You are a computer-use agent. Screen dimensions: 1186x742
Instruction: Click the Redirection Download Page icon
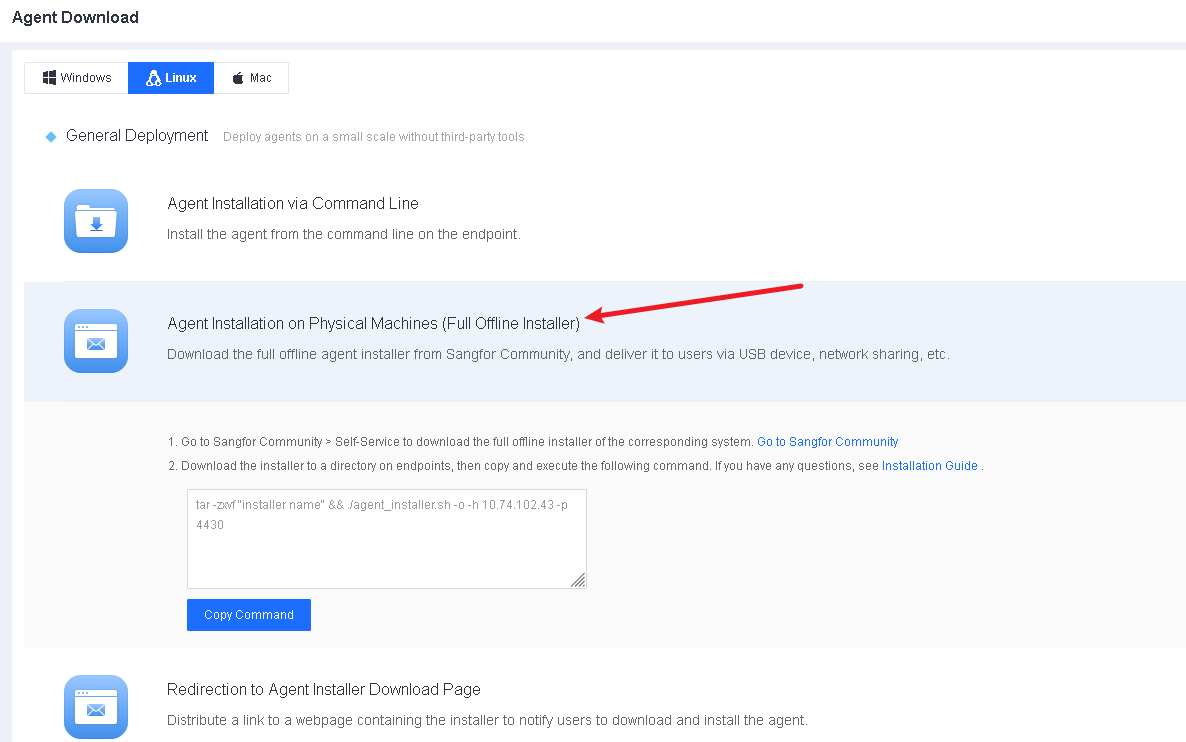tap(96, 707)
